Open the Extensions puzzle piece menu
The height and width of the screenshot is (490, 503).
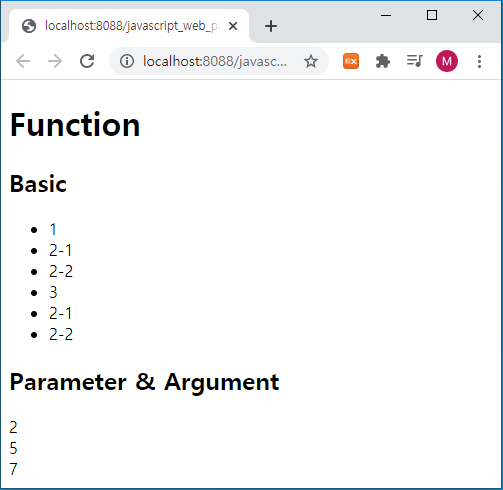coord(383,61)
